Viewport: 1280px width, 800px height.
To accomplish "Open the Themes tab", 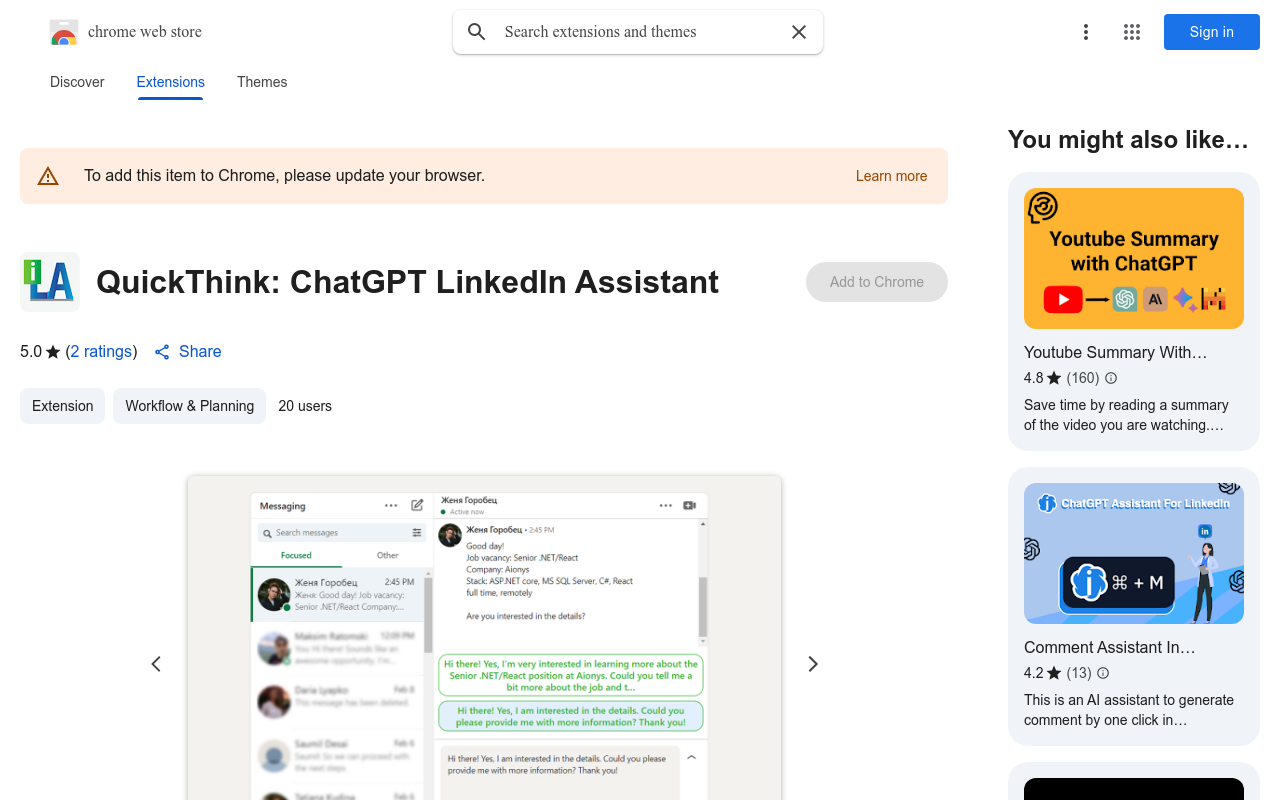I will click(x=262, y=82).
